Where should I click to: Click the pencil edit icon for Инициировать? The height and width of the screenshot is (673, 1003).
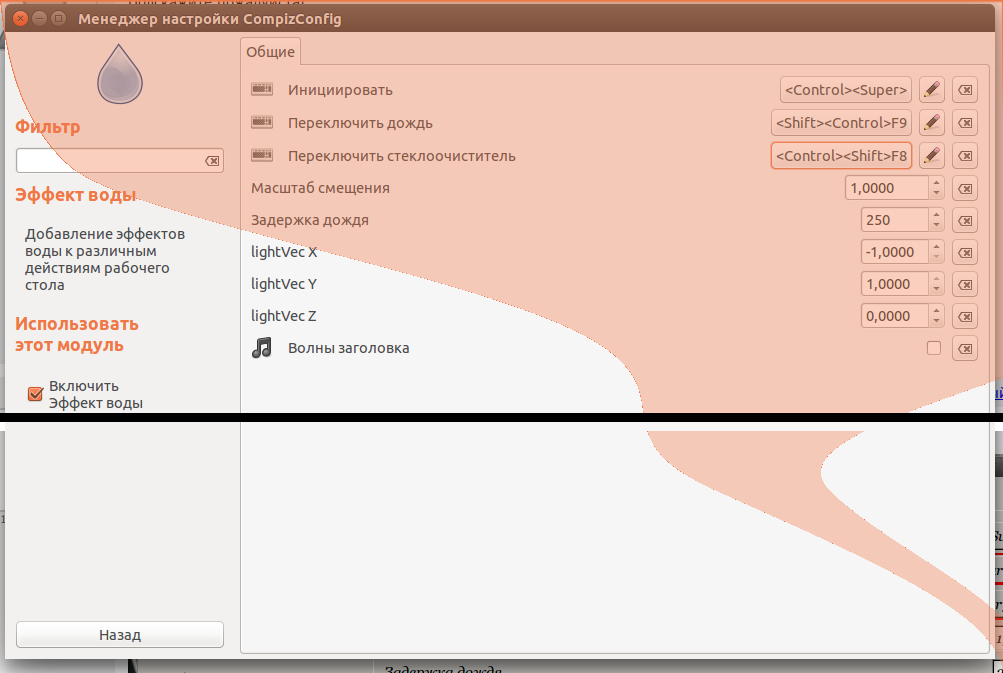(931, 91)
